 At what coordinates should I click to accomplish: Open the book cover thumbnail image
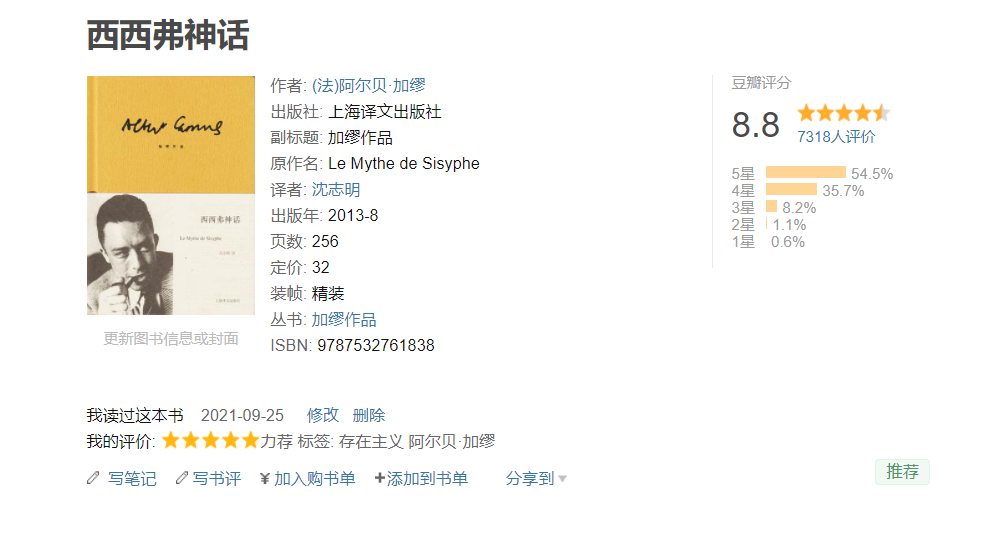coord(171,195)
